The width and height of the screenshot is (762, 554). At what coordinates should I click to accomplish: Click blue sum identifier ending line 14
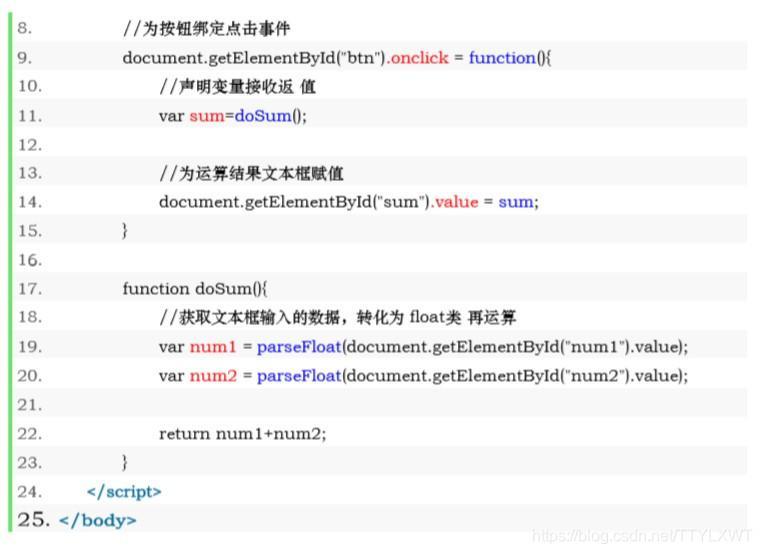point(516,202)
